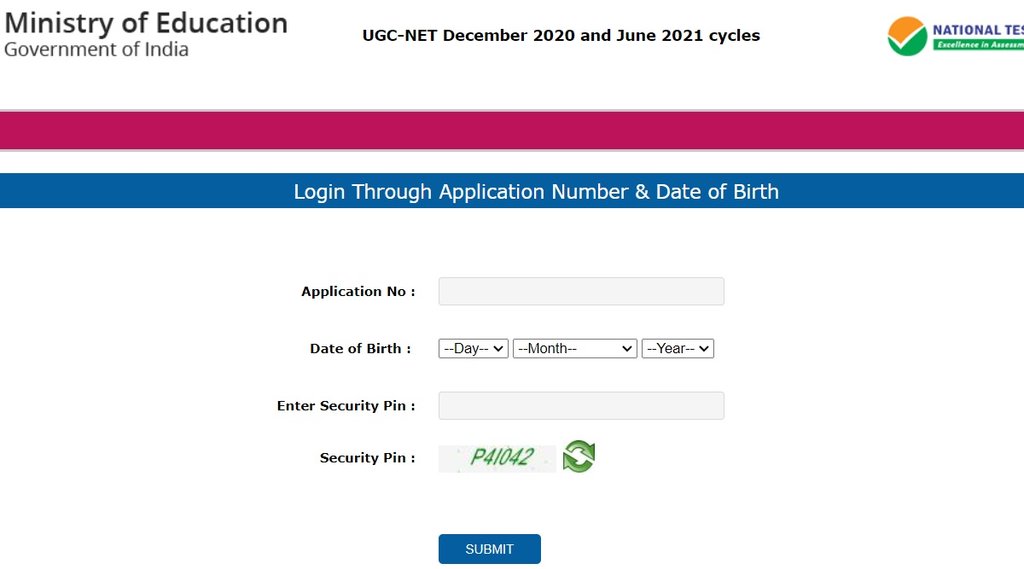Click the Government of India text
The height and width of the screenshot is (569, 1024).
pyautogui.click(x=96, y=49)
